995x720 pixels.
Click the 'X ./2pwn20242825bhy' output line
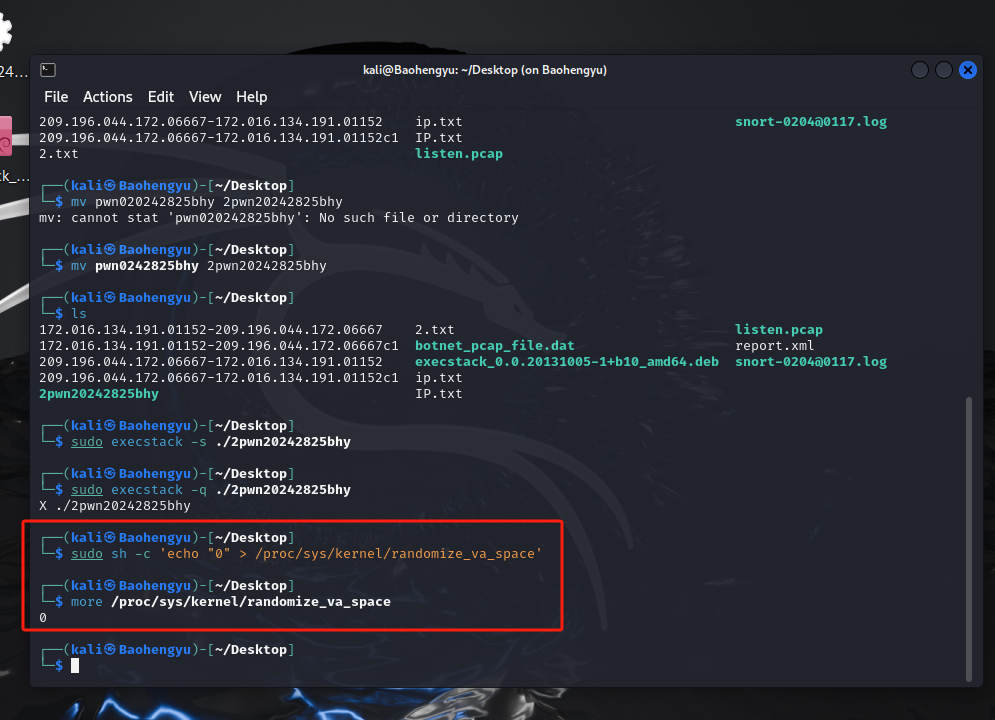115,506
